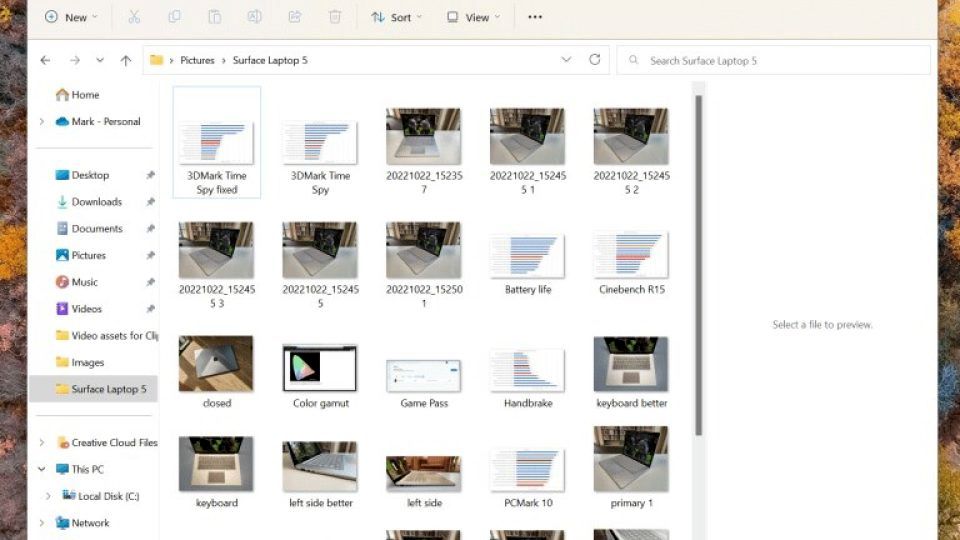Click the Paste clipboard icon
The image size is (960, 540).
click(214, 17)
